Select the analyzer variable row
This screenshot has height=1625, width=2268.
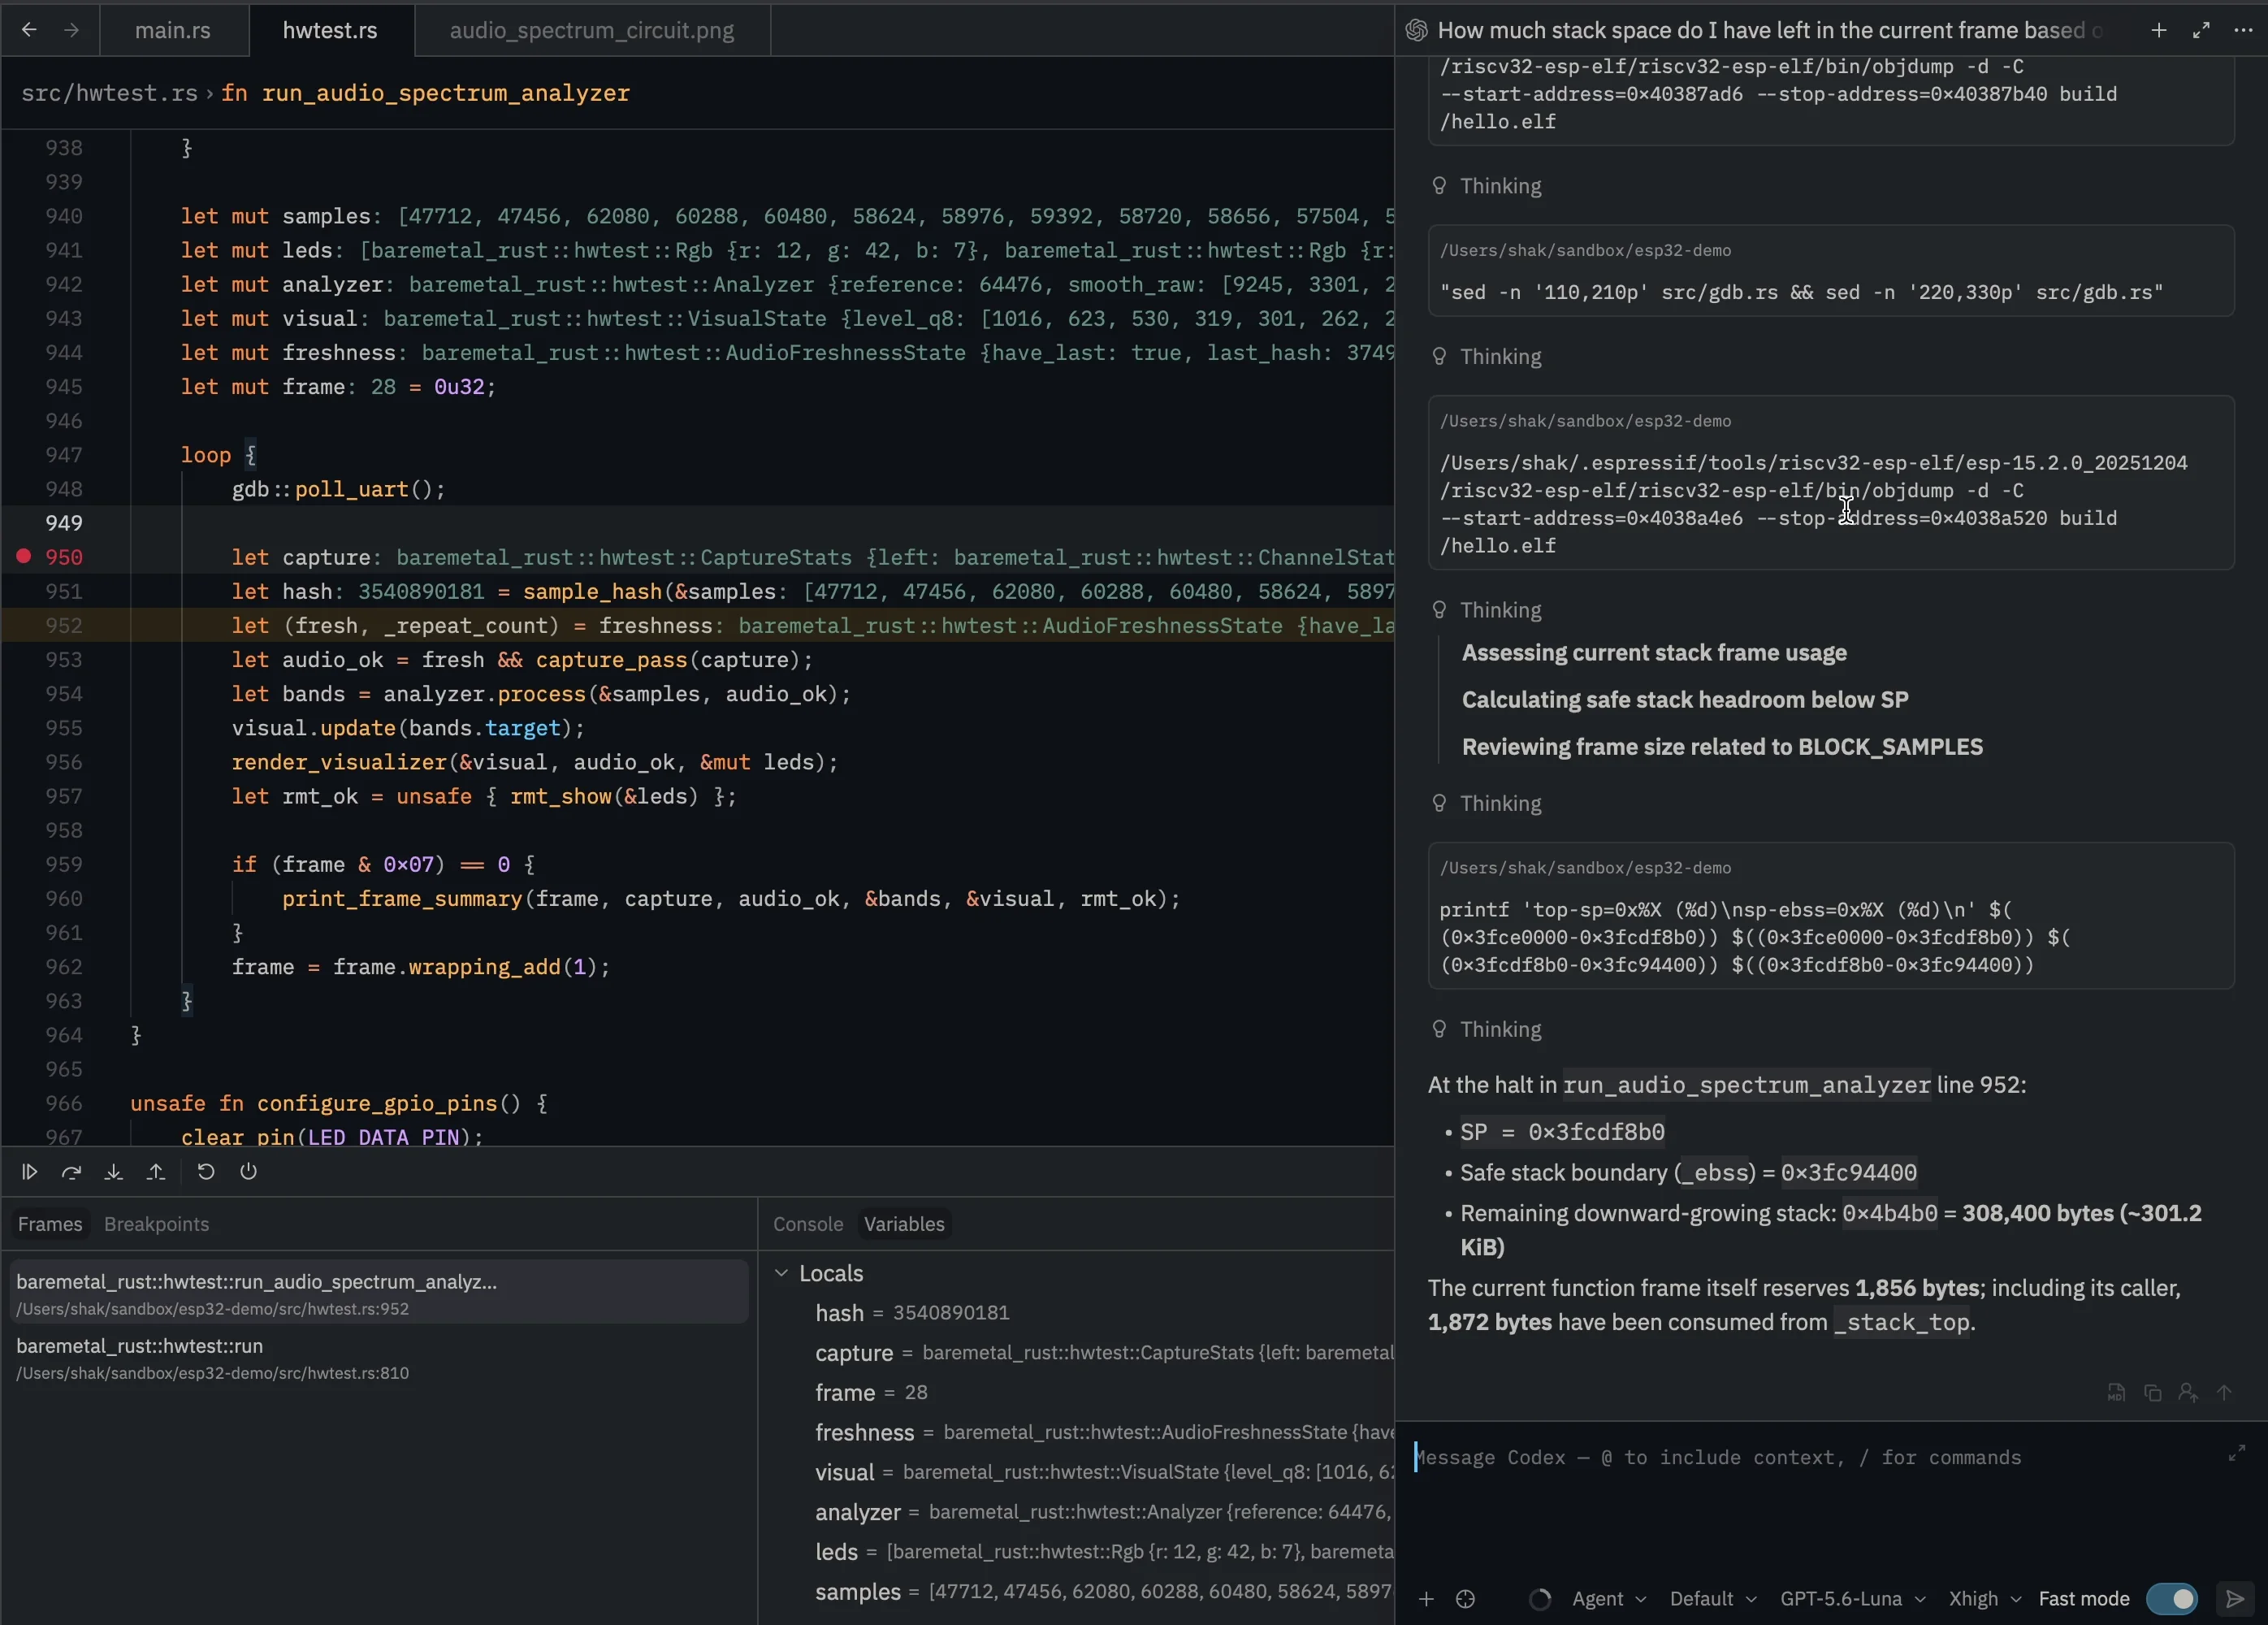click(x=1076, y=1512)
